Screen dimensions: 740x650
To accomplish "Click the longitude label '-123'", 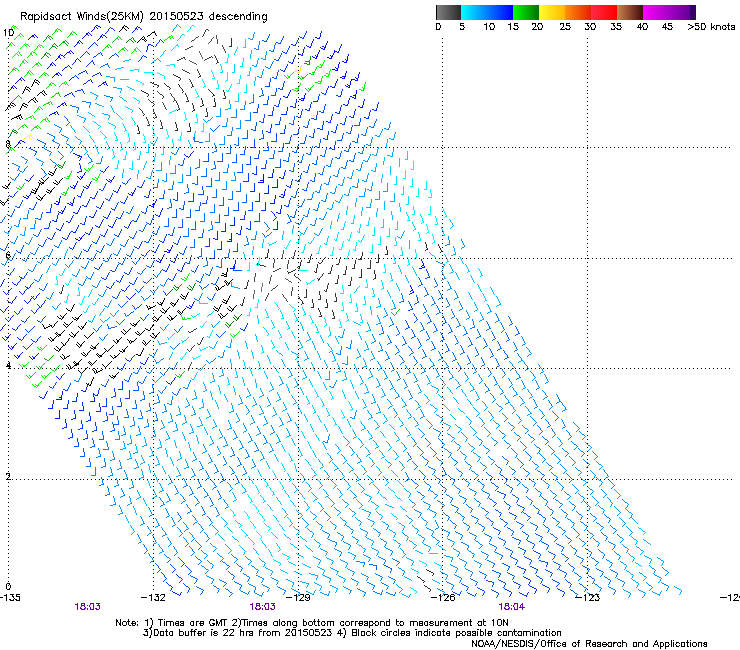I will click(x=587, y=598).
